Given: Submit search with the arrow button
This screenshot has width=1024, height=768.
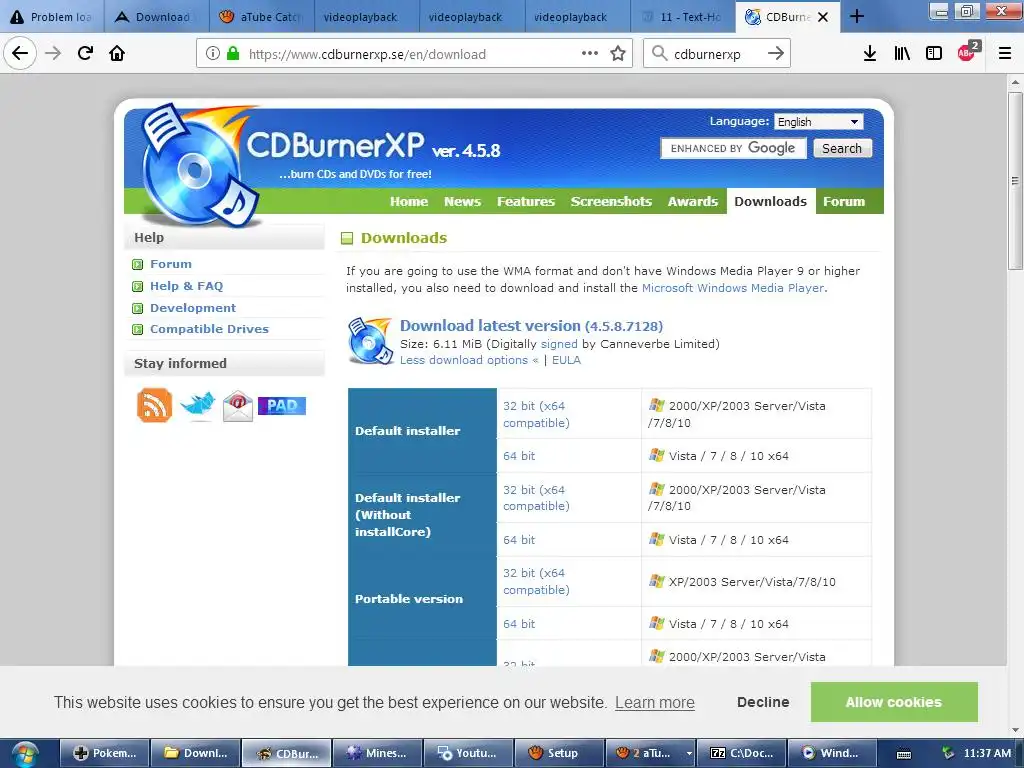Looking at the screenshot, I should click(x=775, y=54).
